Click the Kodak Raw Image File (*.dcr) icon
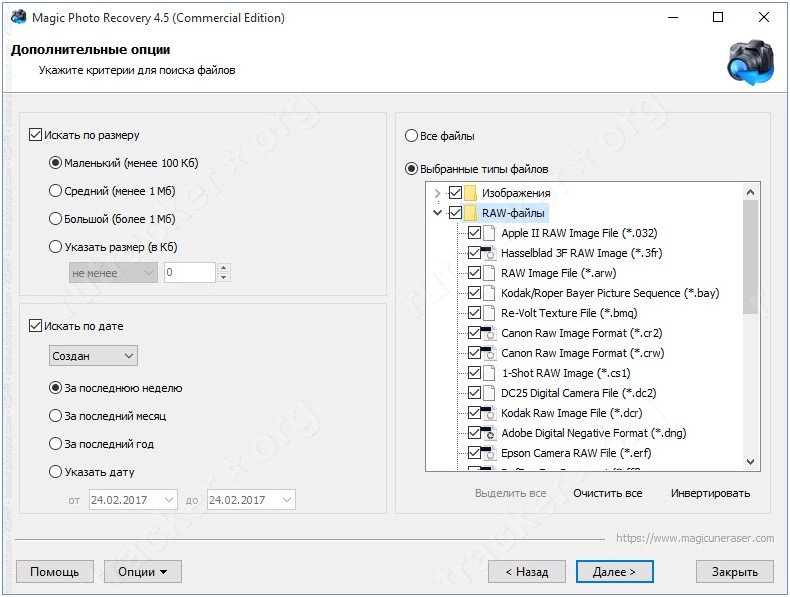This screenshot has width=790, height=597. coord(489,413)
